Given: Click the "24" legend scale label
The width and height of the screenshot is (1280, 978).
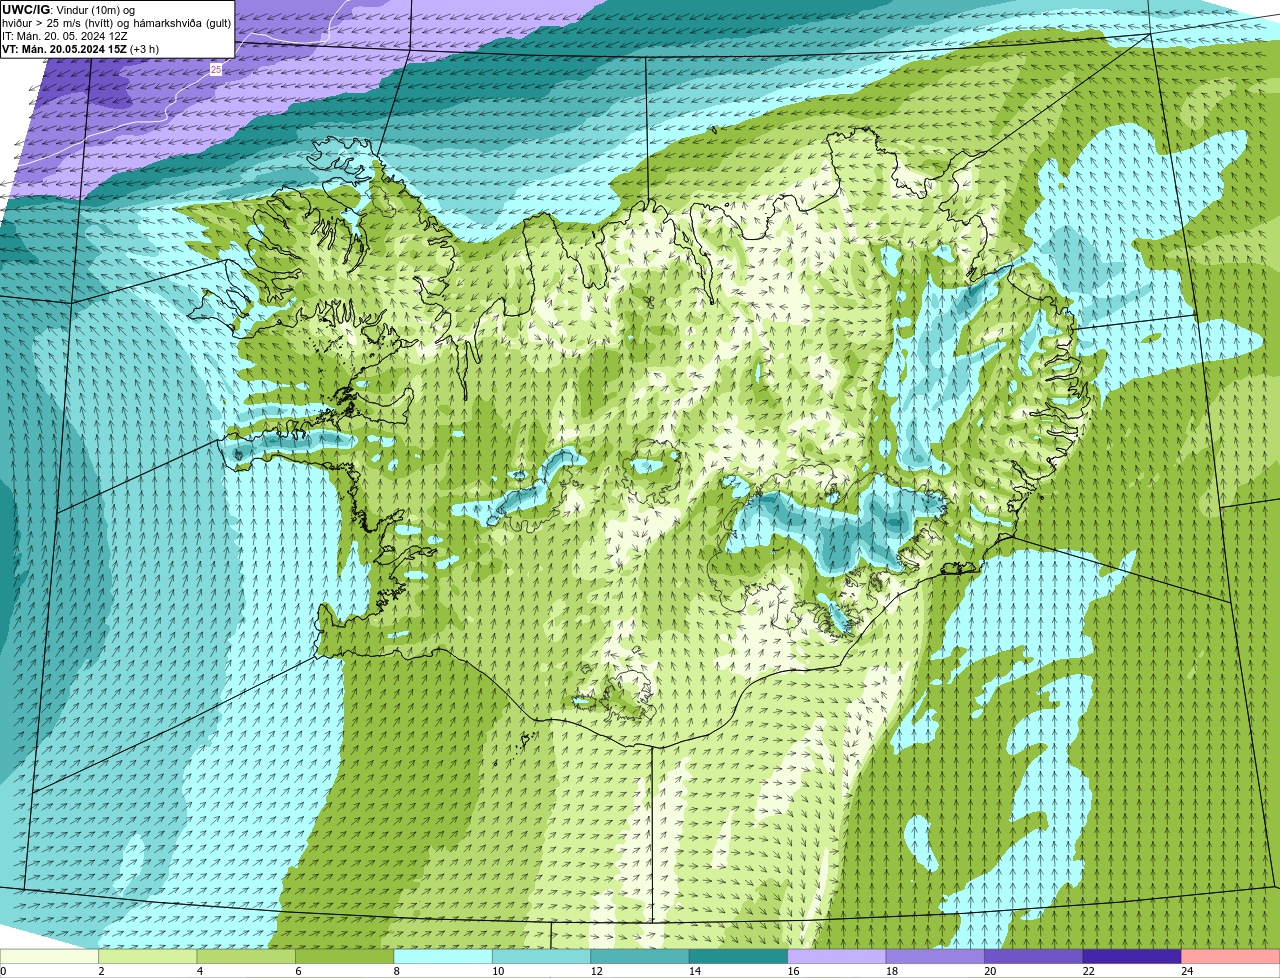Looking at the screenshot, I should pyautogui.click(x=1187, y=971).
